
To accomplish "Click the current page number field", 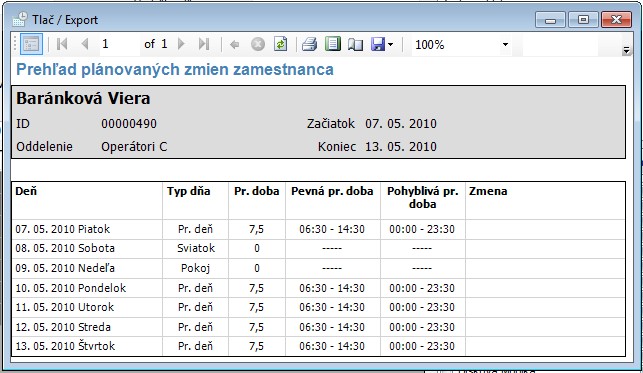I will [119, 44].
